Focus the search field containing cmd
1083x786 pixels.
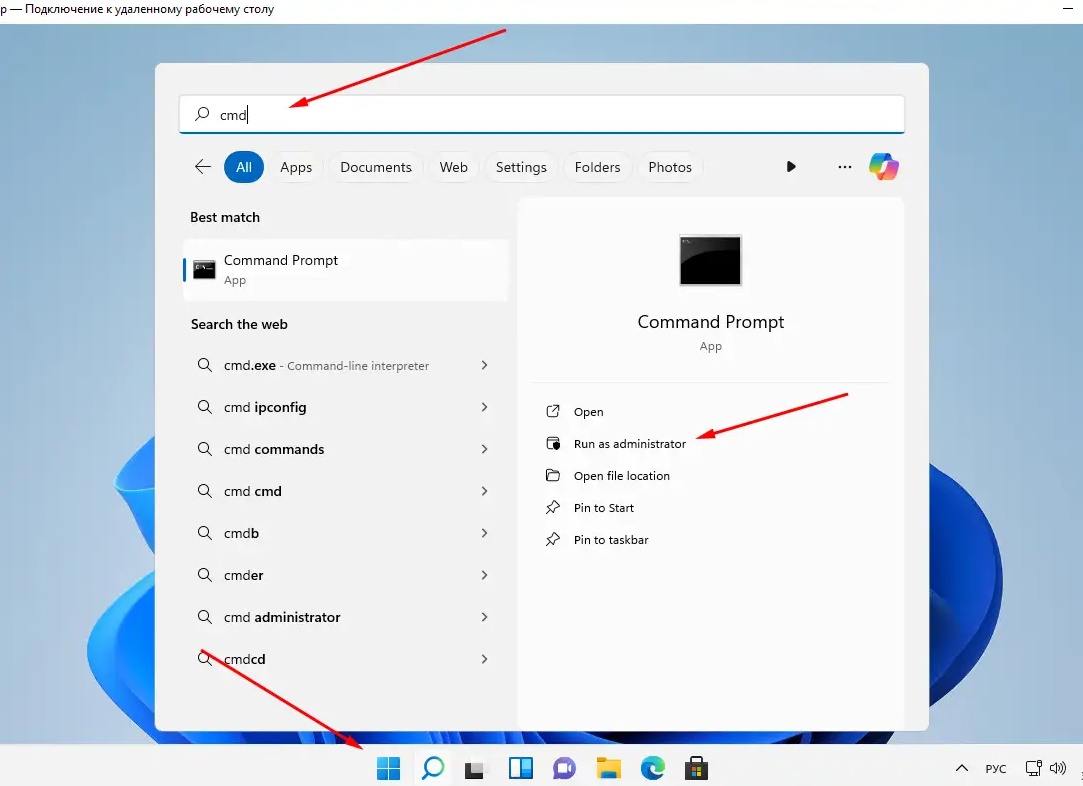(542, 114)
